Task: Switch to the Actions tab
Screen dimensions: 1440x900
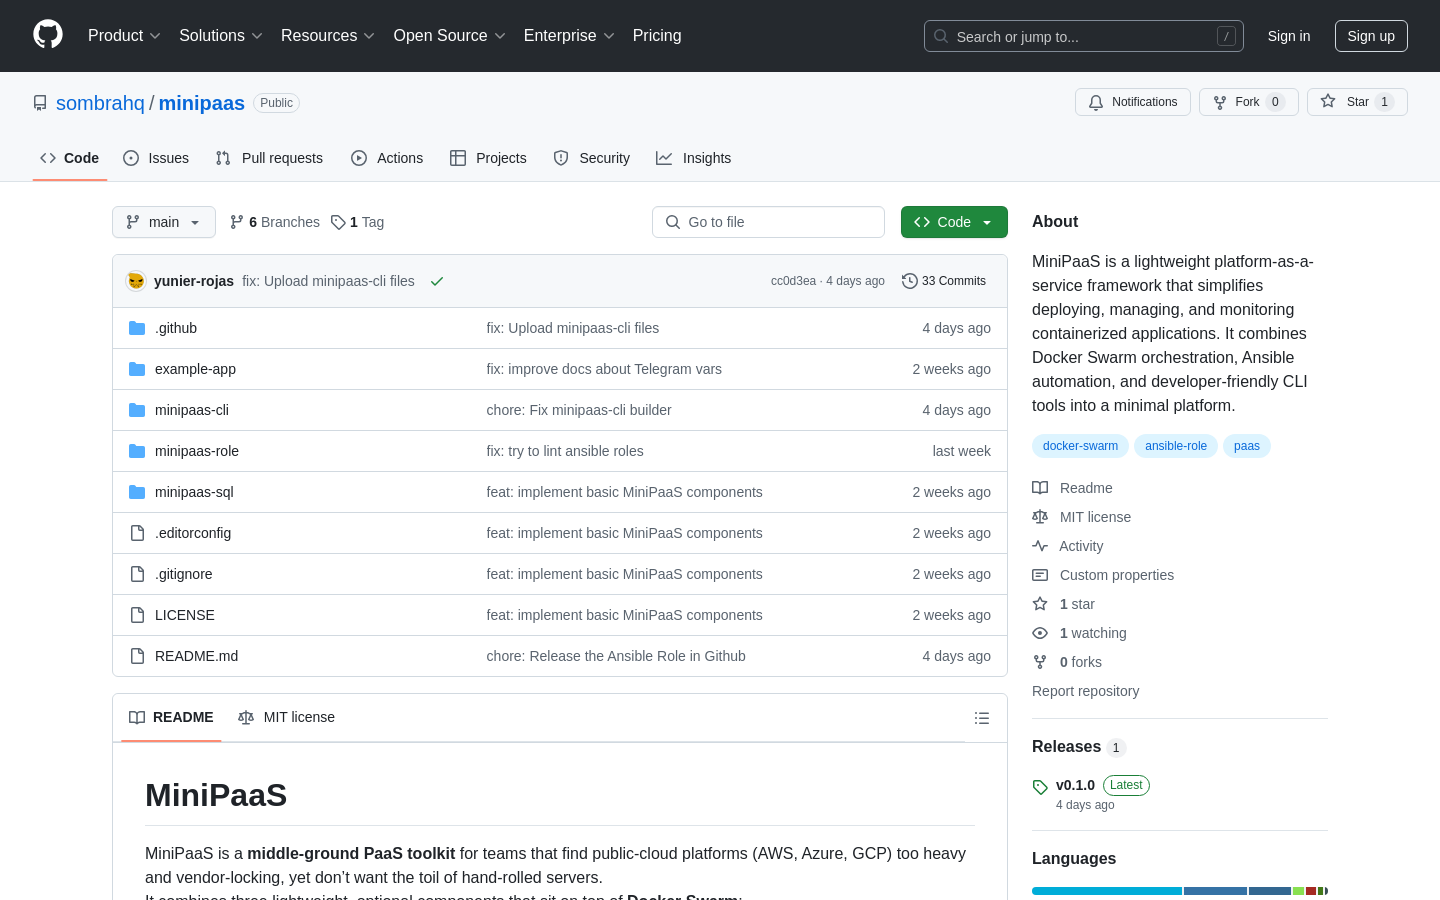Action: click(387, 158)
